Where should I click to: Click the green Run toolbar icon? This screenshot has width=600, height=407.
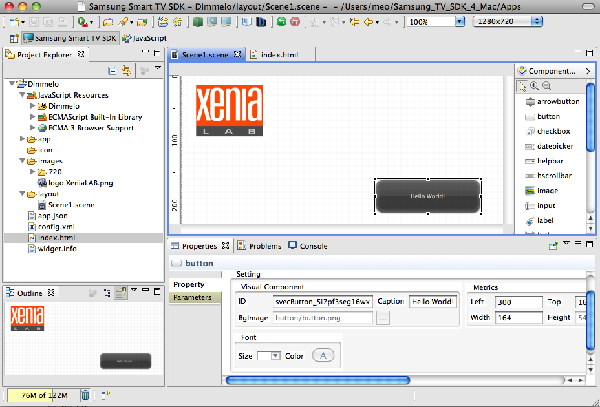(x=82, y=22)
